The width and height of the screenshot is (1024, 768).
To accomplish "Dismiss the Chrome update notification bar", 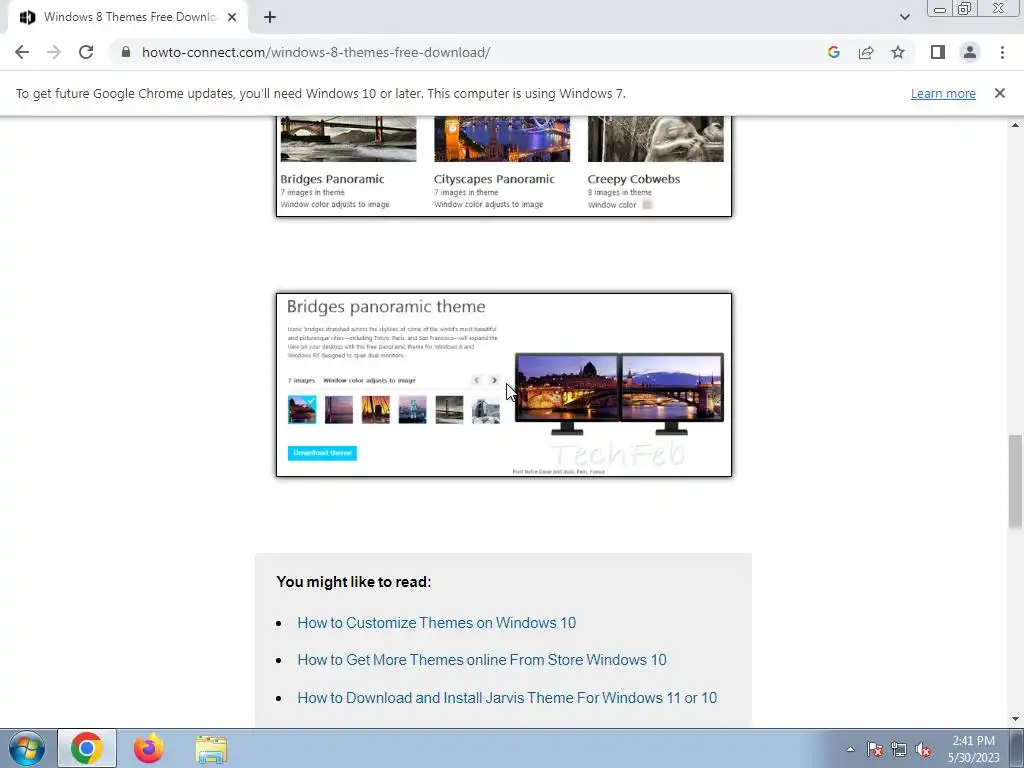I will click(999, 93).
